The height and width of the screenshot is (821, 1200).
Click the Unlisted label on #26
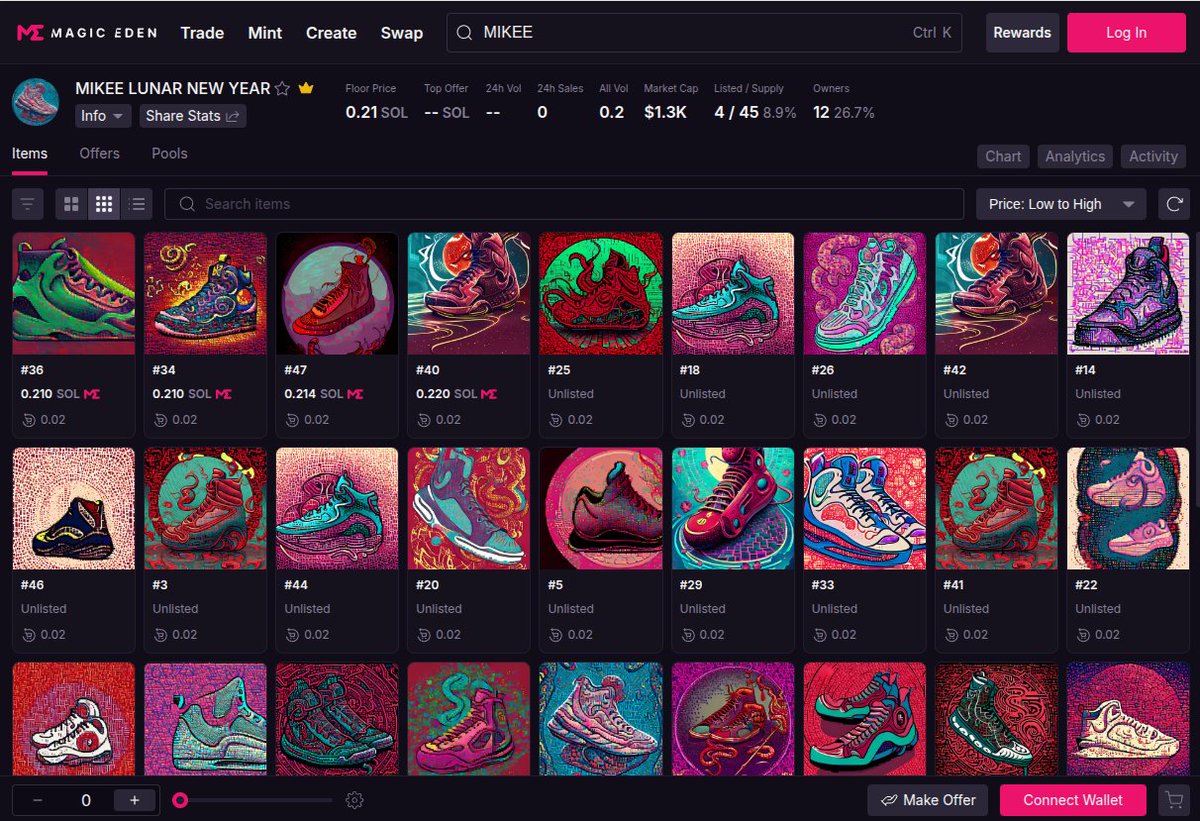(x=835, y=394)
